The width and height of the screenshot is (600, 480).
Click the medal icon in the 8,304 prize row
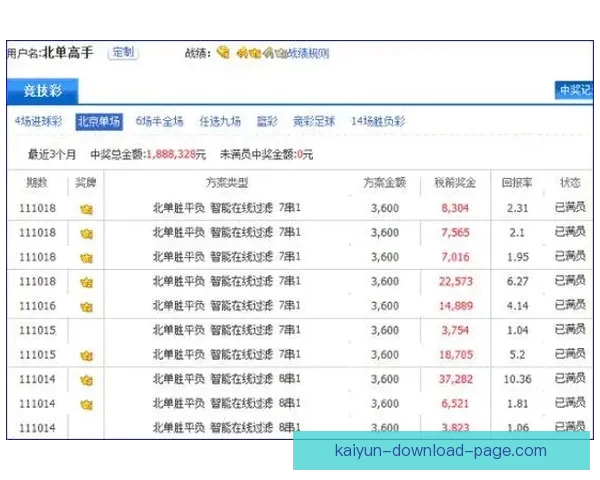[x=86, y=209]
